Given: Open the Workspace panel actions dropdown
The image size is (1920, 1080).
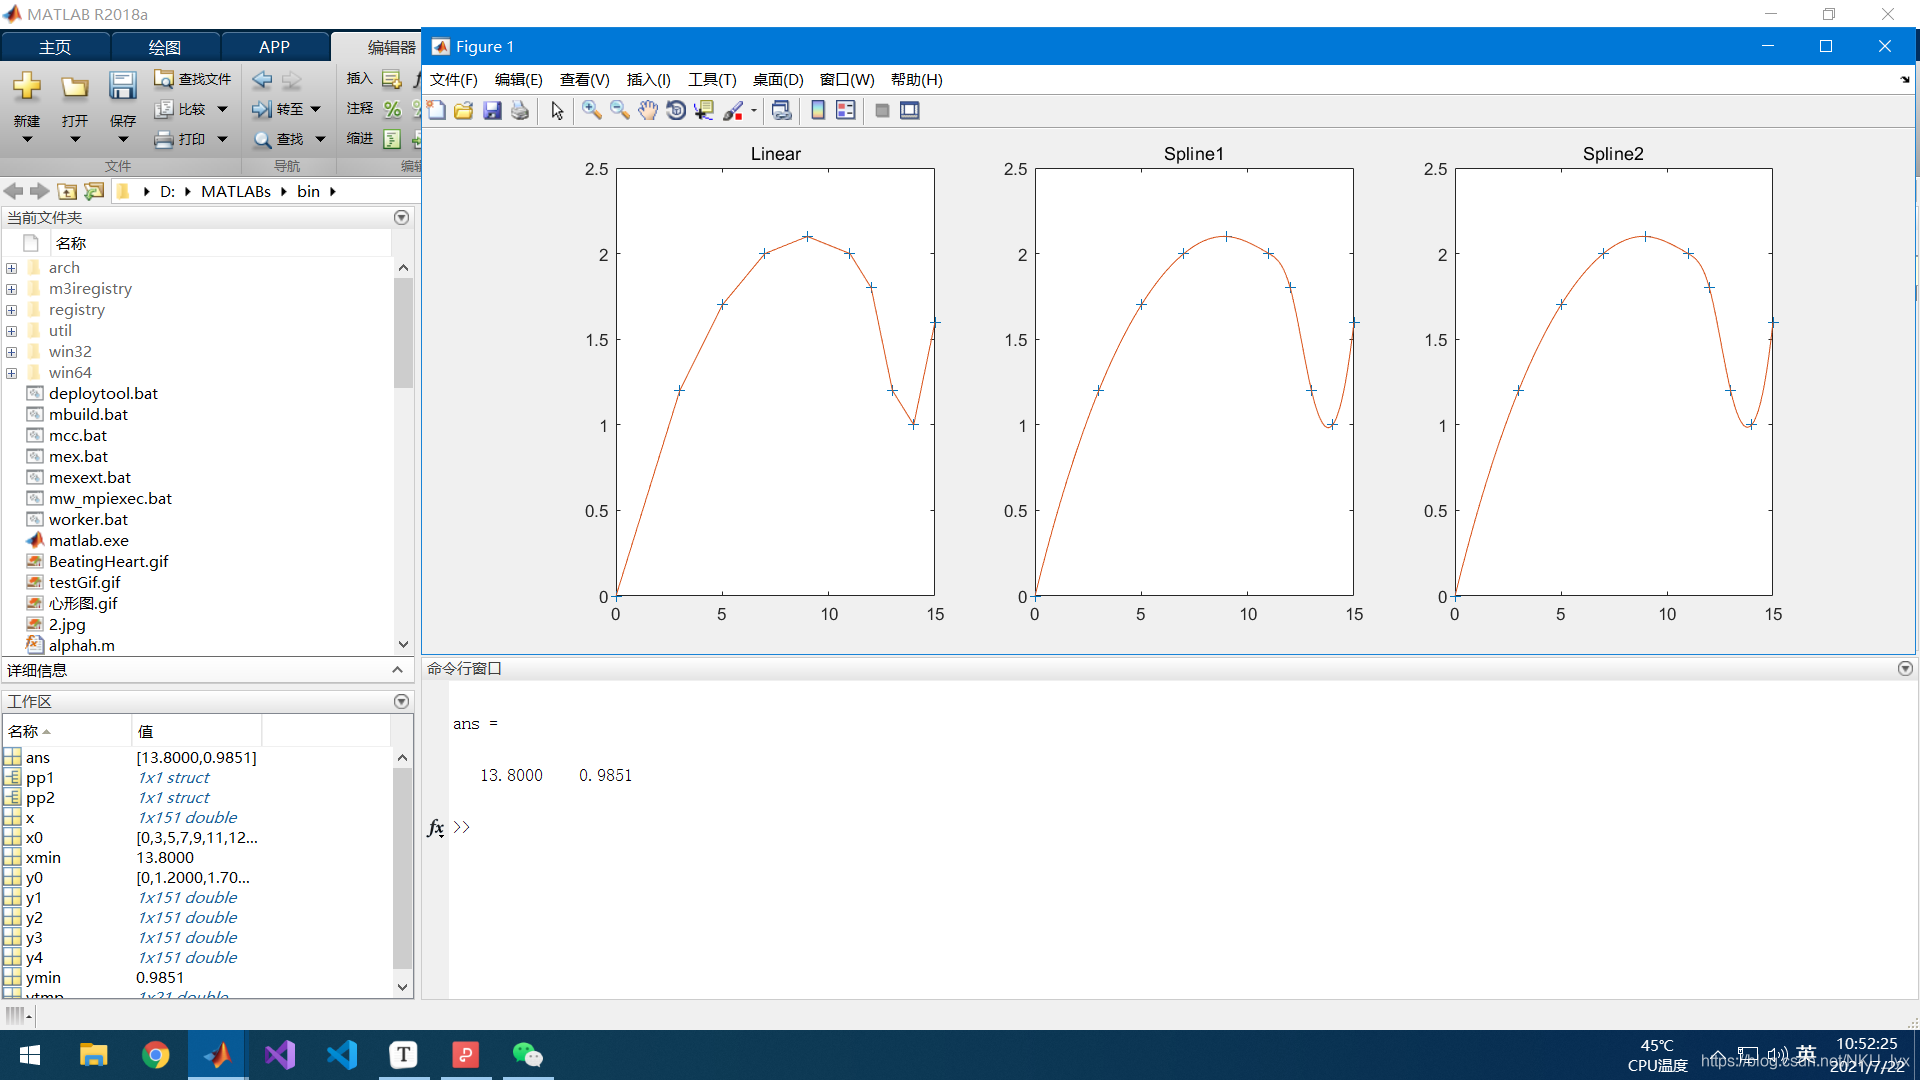Looking at the screenshot, I should 401,701.
